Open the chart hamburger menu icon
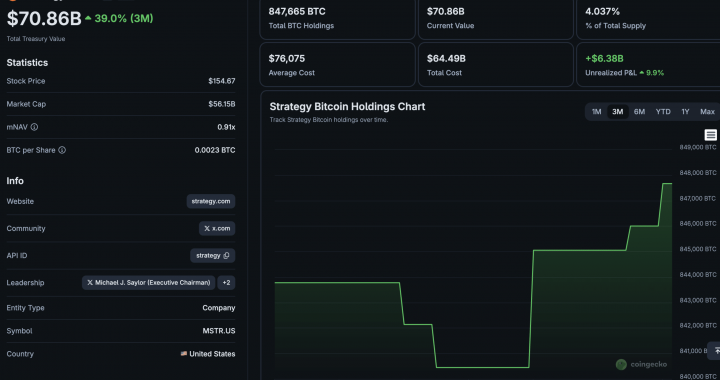The image size is (720, 380). [x=710, y=135]
